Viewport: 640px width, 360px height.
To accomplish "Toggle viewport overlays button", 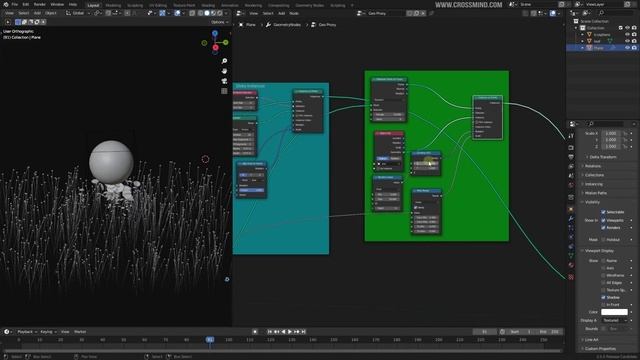I will pyautogui.click(x=178, y=13).
